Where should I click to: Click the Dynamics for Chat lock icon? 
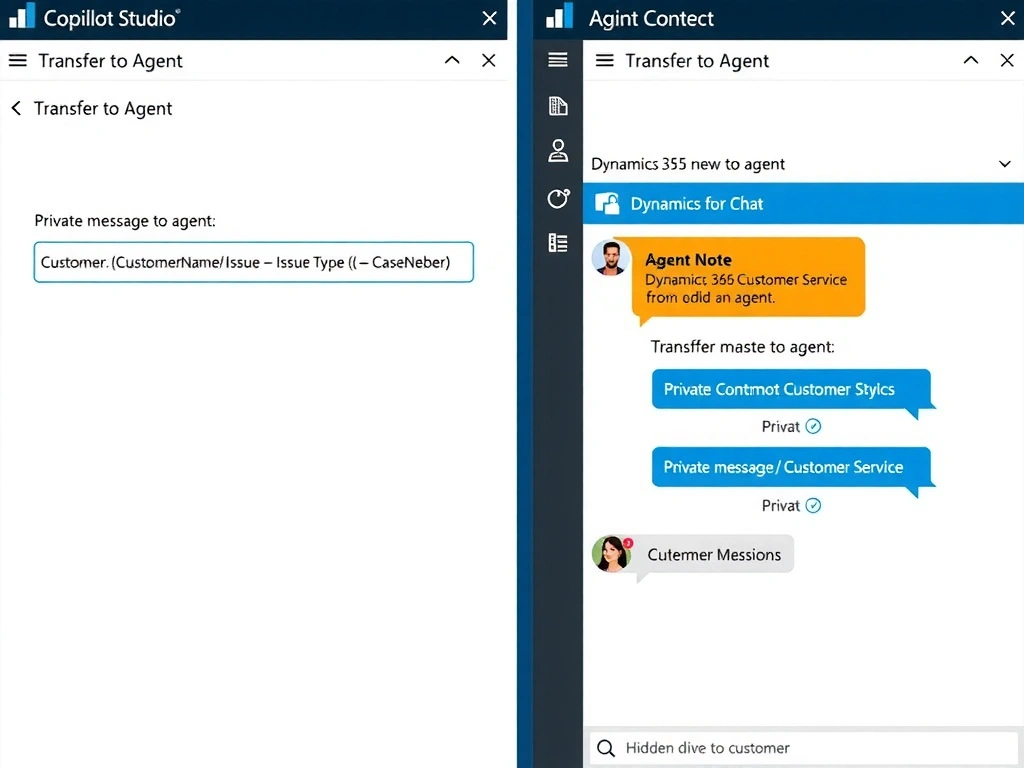607,204
